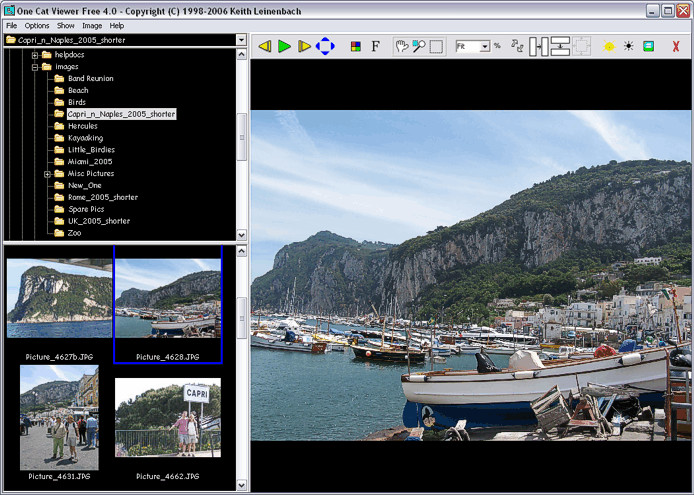
Task: Open the folder path dropdown arrow
Action: tap(241, 40)
